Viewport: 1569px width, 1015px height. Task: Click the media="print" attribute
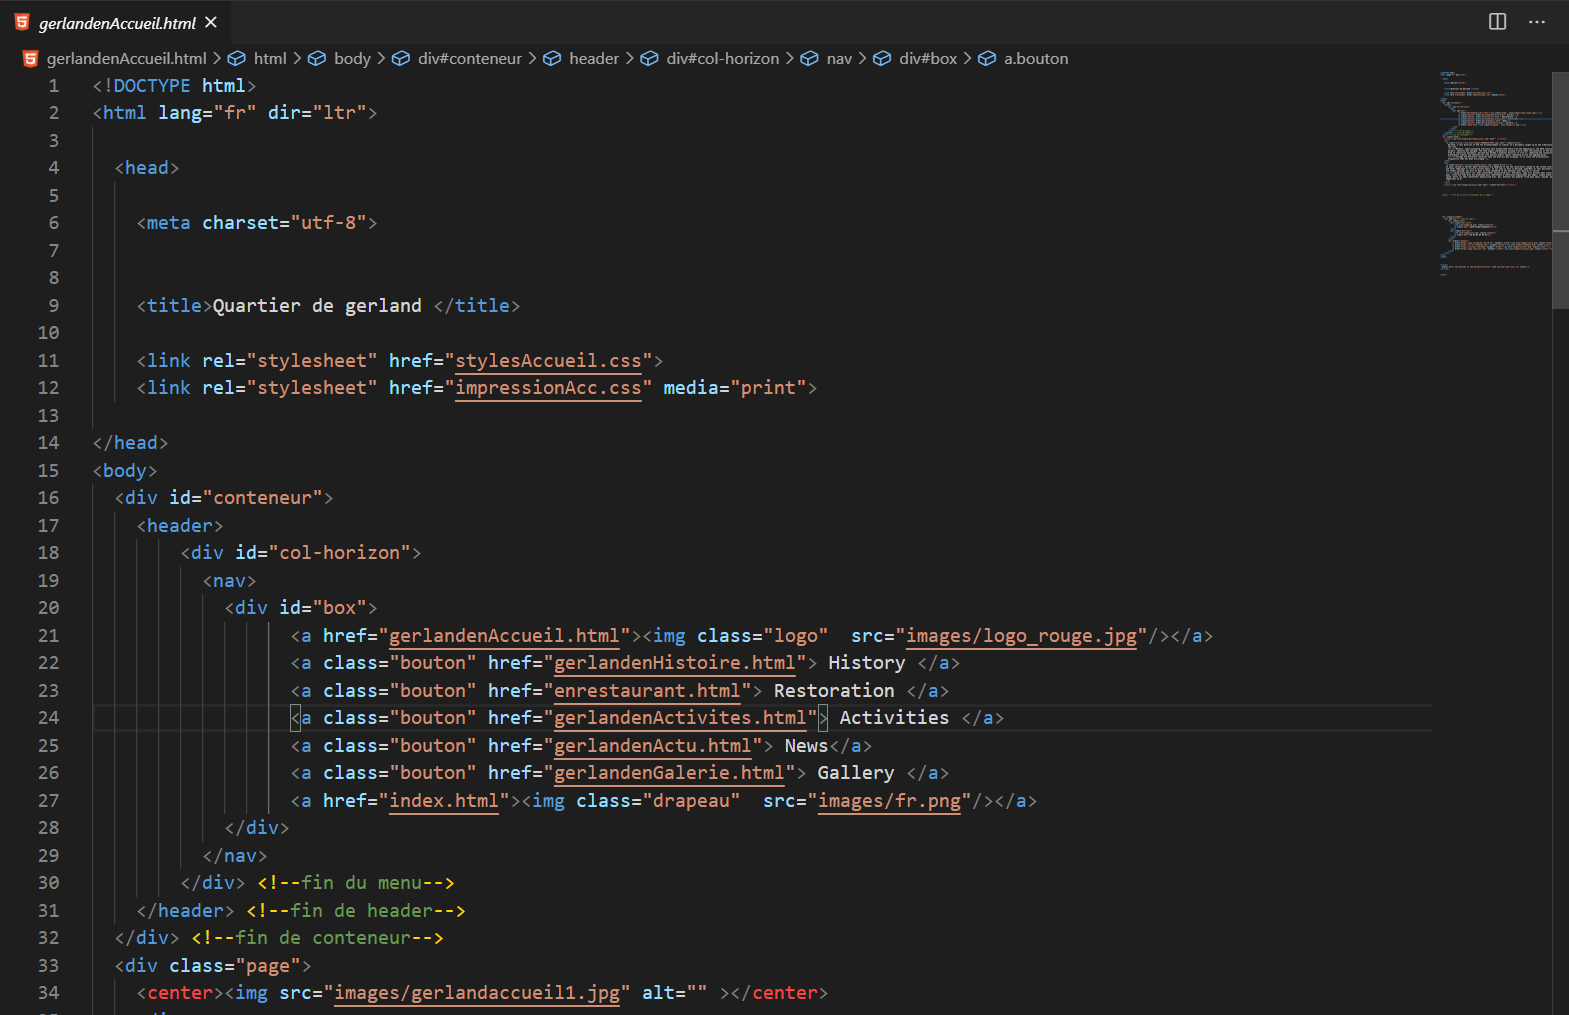point(735,387)
